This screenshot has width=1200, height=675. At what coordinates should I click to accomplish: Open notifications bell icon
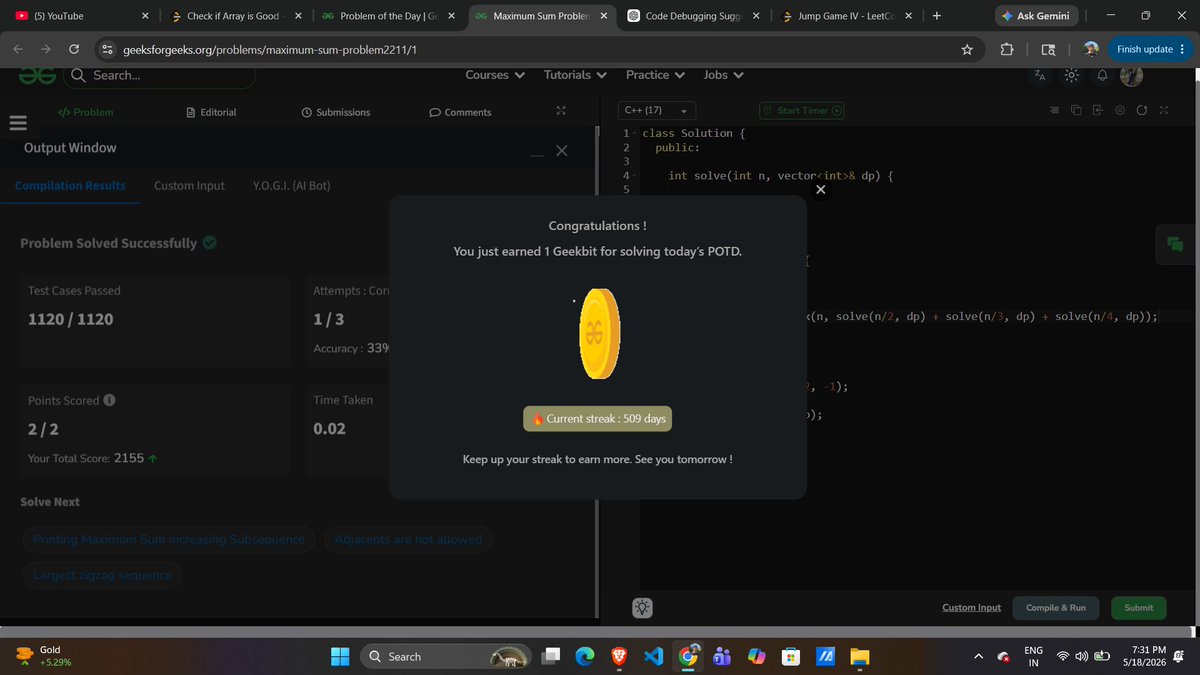(x=1102, y=75)
